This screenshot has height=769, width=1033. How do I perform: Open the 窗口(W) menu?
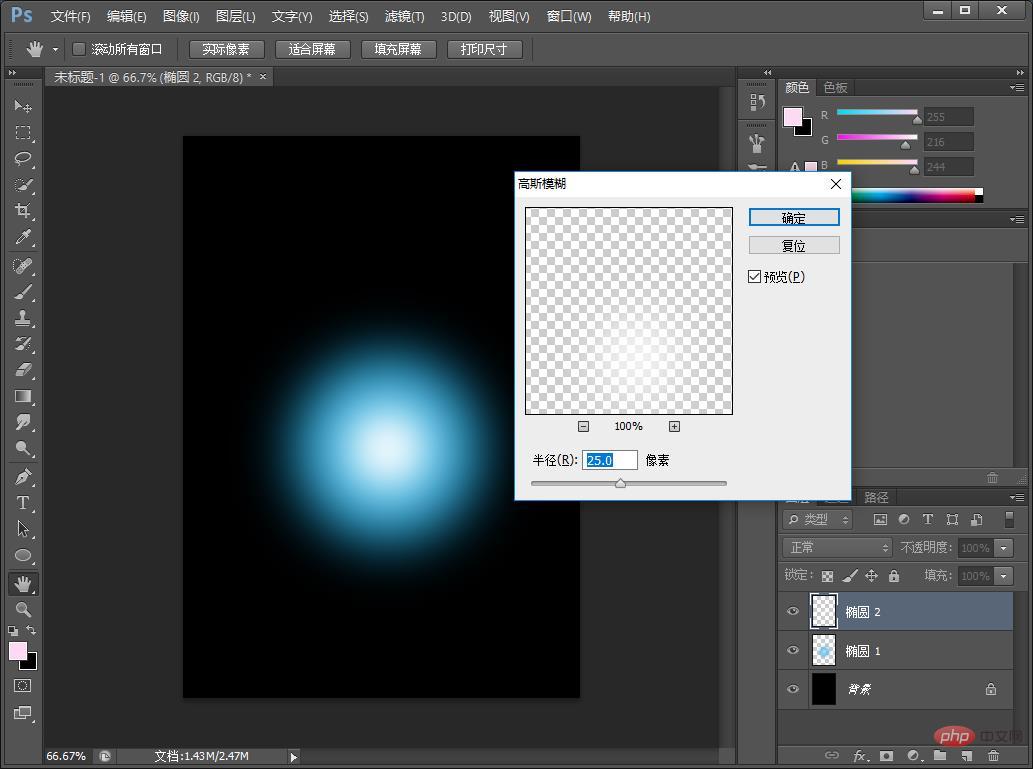click(x=569, y=16)
